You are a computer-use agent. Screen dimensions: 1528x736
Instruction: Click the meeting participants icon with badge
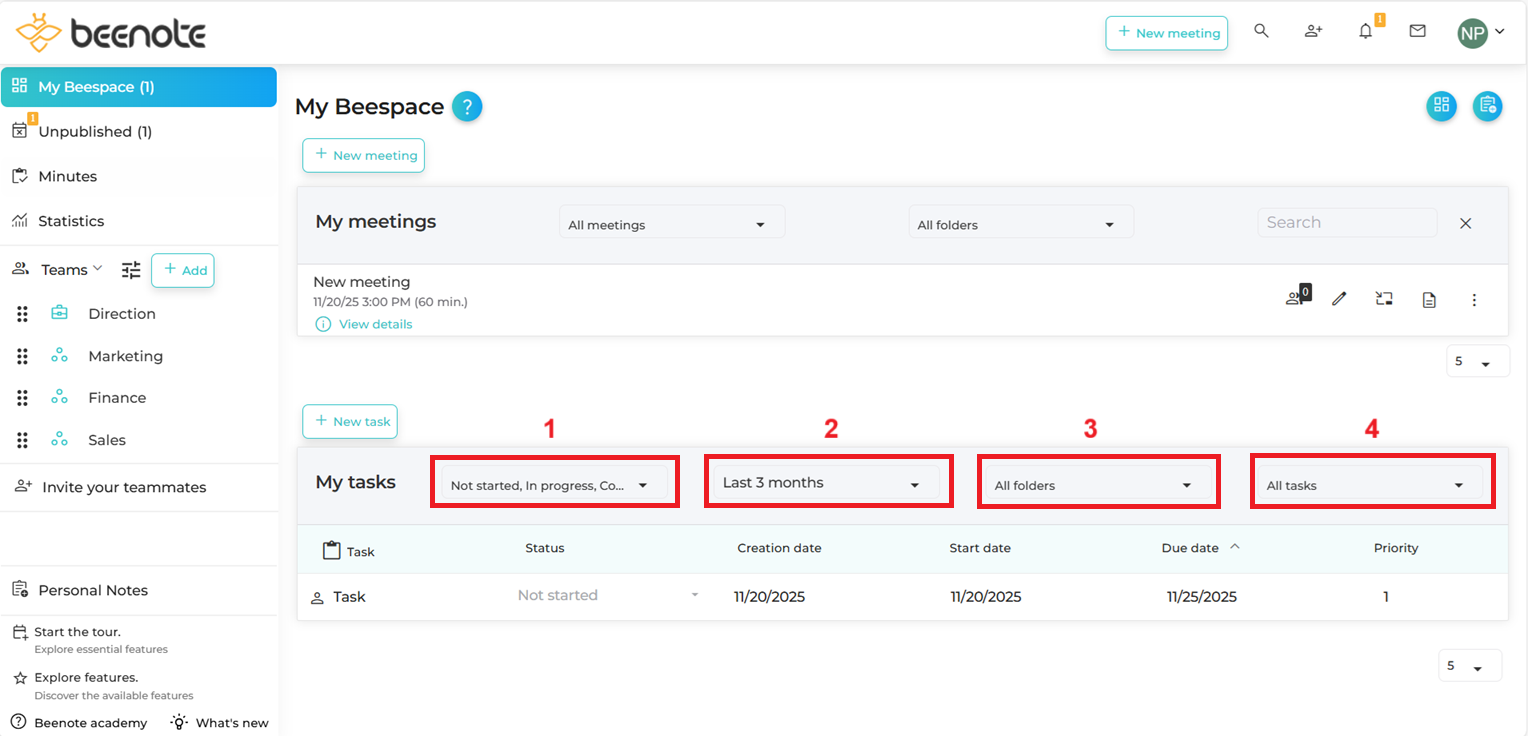click(1295, 298)
